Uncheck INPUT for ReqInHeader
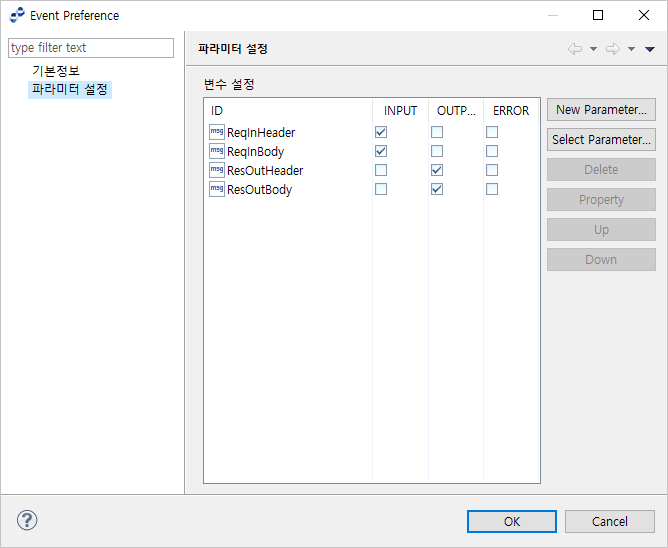 (x=381, y=132)
